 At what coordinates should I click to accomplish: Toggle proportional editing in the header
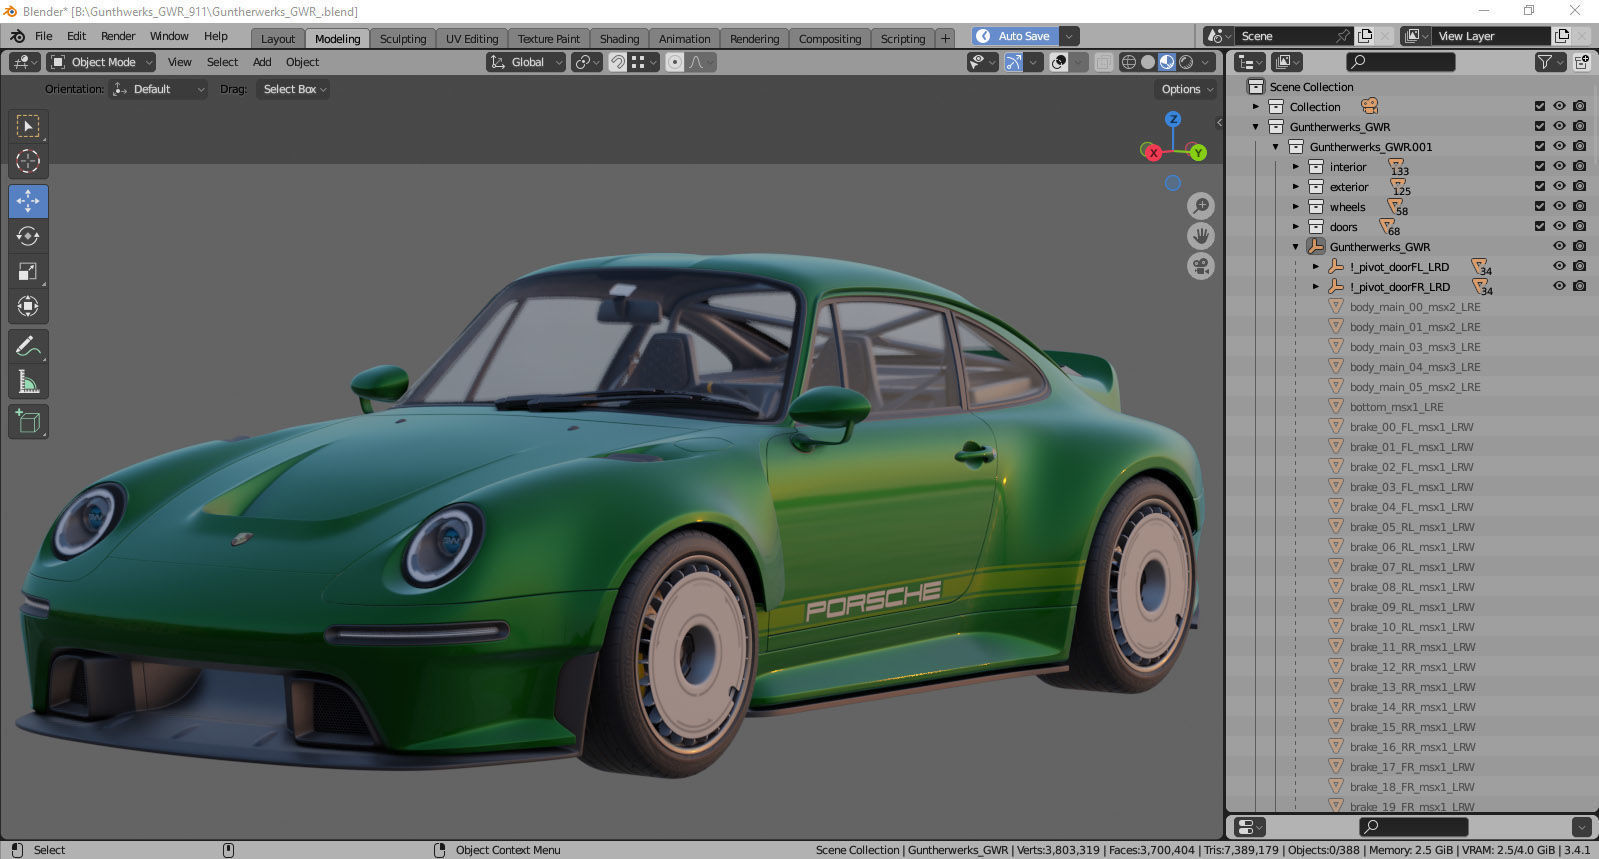675,62
